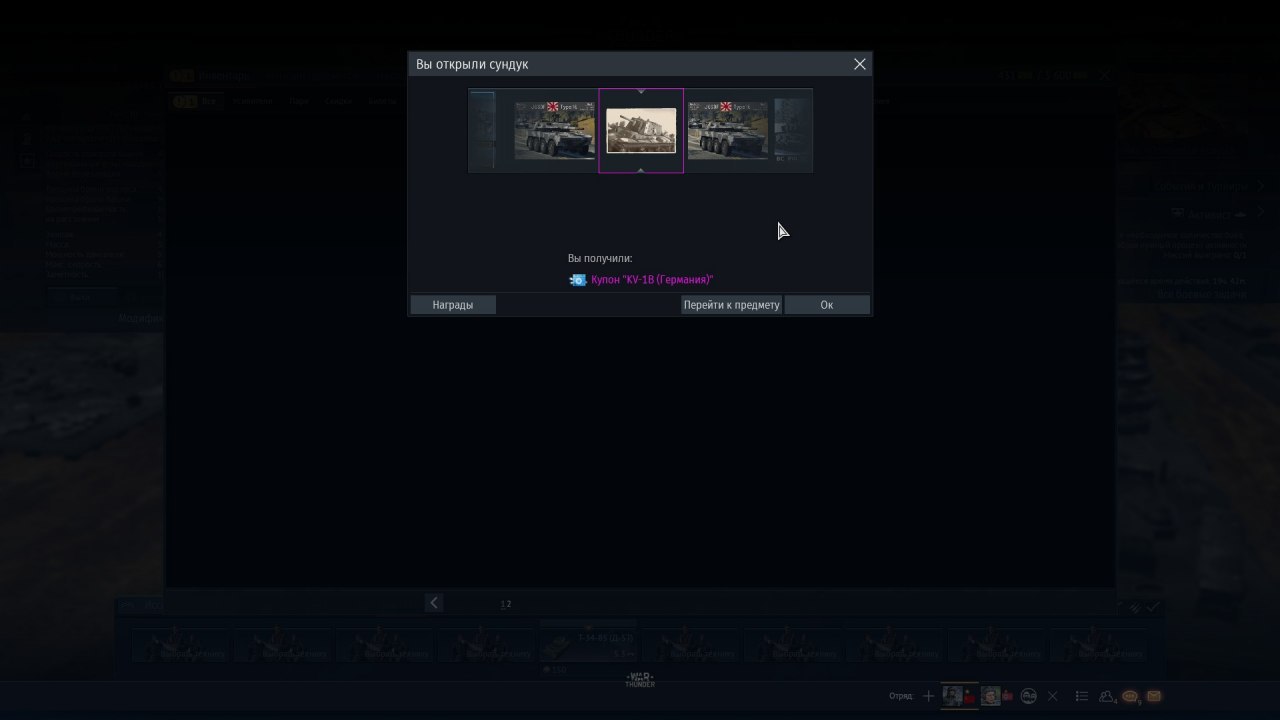Viewport: 1280px width, 720px height.
Task: Confirm the chest dialog with Ок
Action: coord(826,305)
